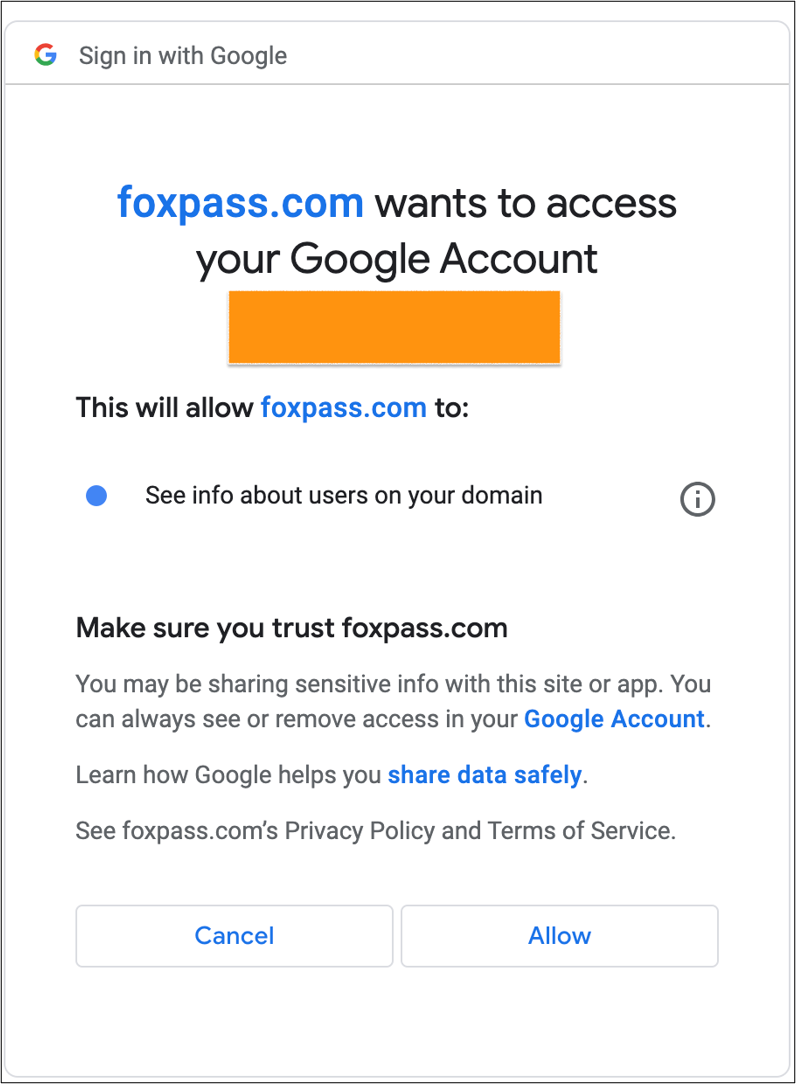Click the 'You may be sharing sensitive info' paragraph

pyautogui.click(x=394, y=701)
